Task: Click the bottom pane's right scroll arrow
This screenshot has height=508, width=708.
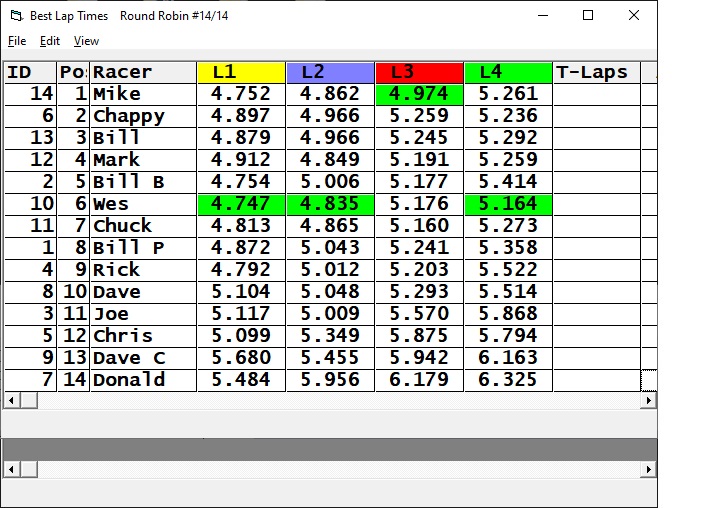Action: point(649,469)
